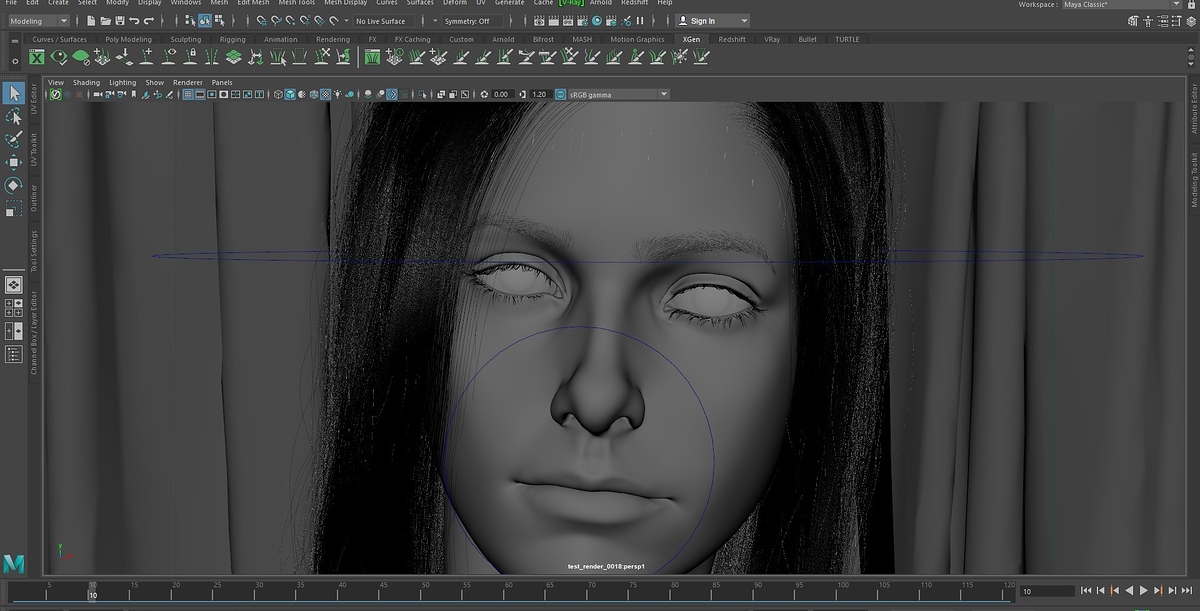The image size is (1200, 611).
Task: Switch to the Poly Modeling shelf tab
Action: tap(128, 39)
